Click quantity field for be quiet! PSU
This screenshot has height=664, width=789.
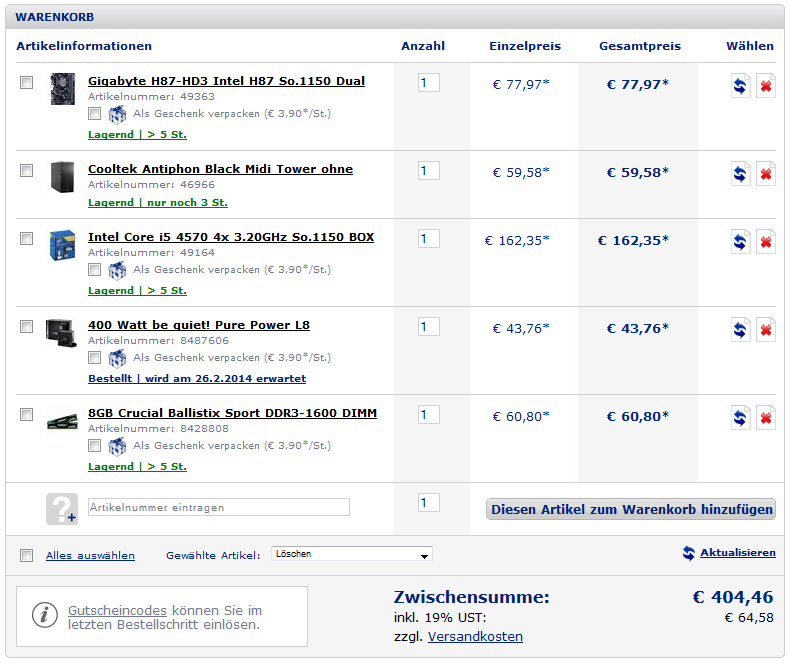point(429,326)
